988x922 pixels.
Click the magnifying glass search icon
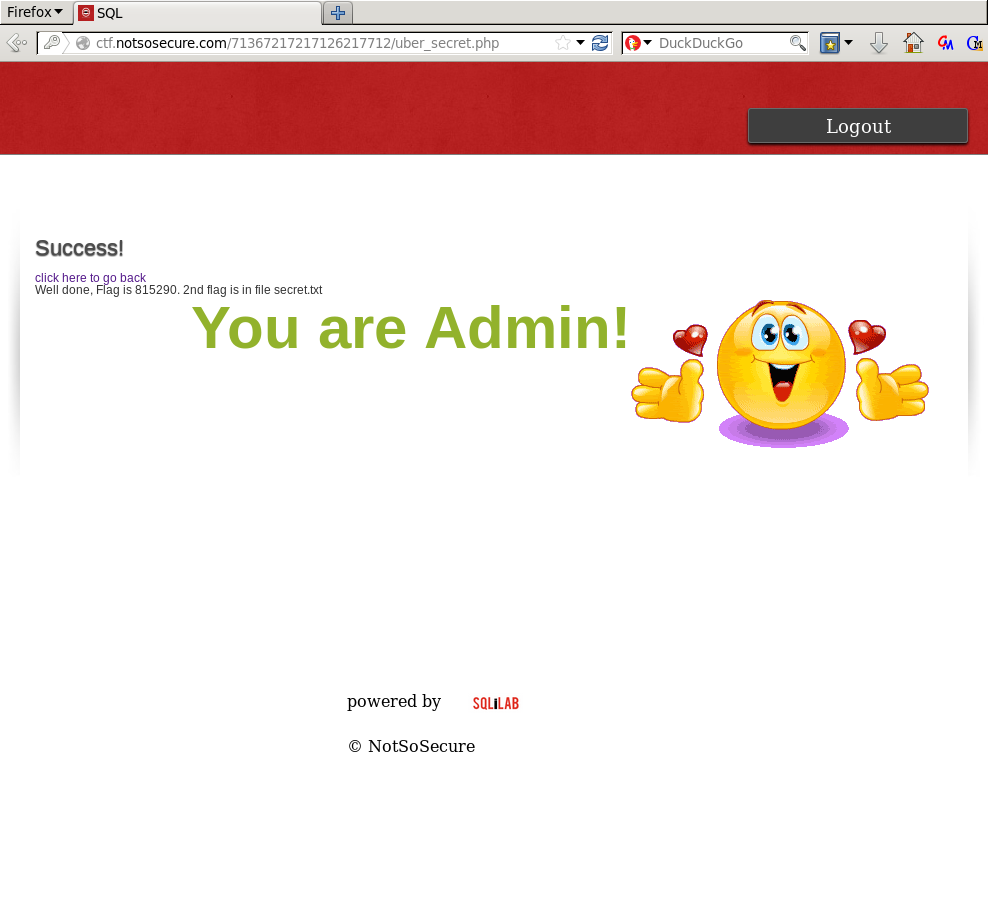point(798,43)
